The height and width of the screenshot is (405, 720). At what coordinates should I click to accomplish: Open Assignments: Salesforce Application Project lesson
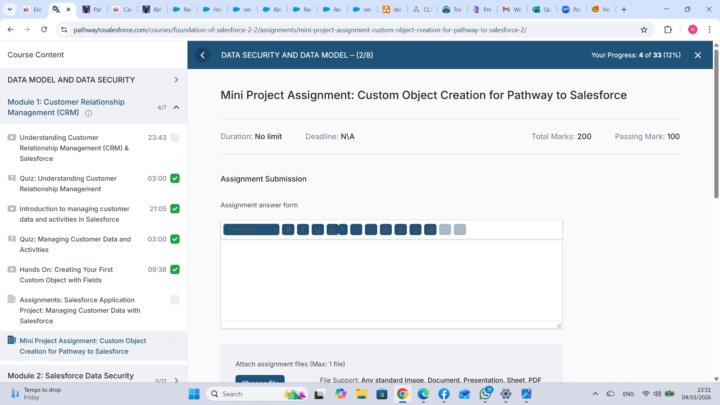[x=80, y=310]
